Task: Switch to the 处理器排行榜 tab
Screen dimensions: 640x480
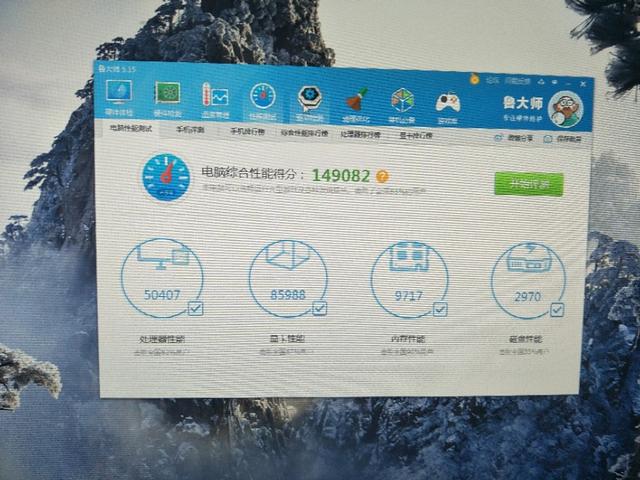Action: tap(360, 134)
